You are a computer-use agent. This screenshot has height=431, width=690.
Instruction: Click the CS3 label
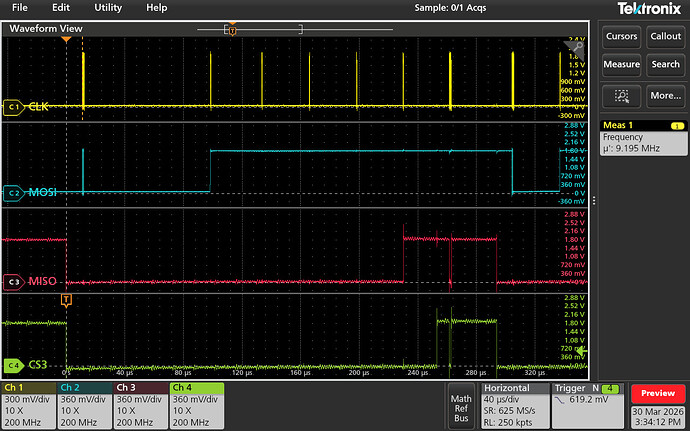pos(38,365)
